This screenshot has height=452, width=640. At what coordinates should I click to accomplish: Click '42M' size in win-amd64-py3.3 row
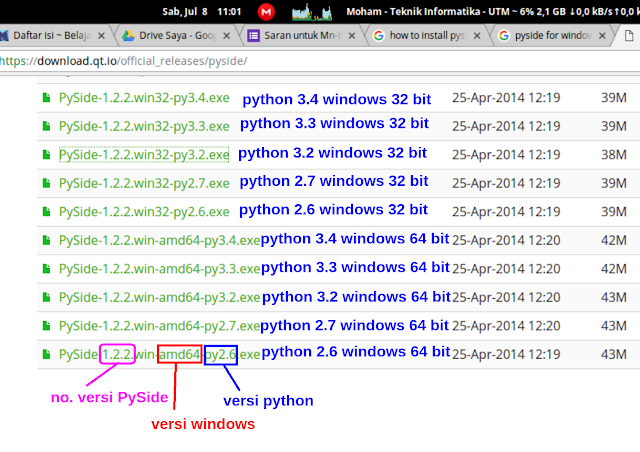click(x=613, y=269)
